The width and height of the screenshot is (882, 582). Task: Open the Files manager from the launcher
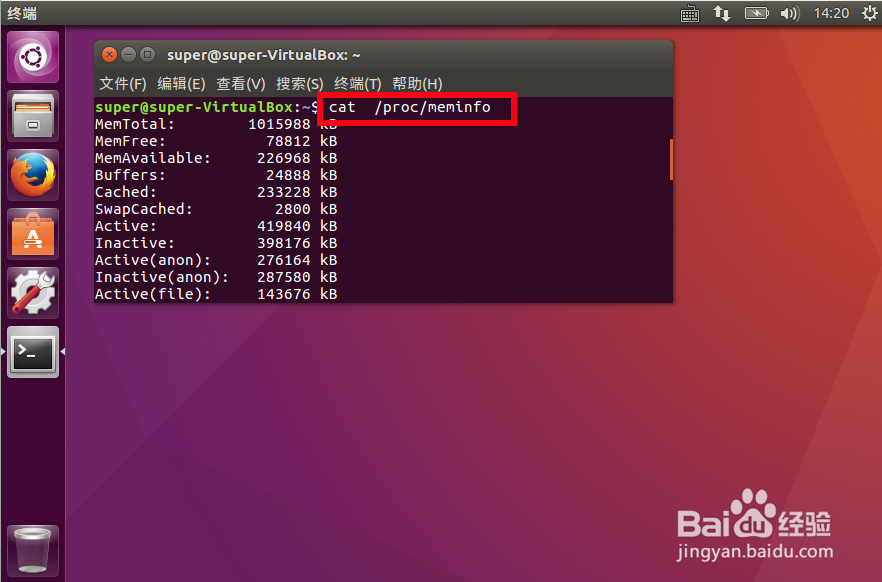[x=33, y=116]
